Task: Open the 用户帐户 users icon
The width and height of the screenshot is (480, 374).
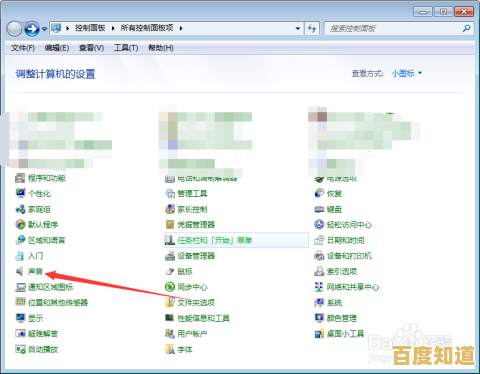Action: (170, 333)
